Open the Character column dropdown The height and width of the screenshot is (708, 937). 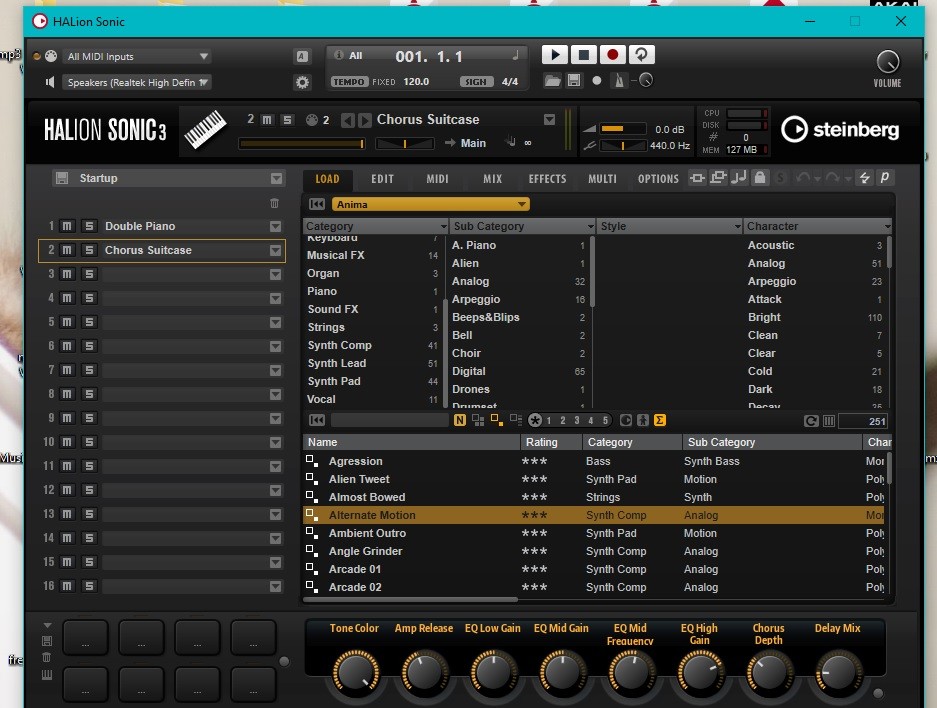(x=887, y=226)
